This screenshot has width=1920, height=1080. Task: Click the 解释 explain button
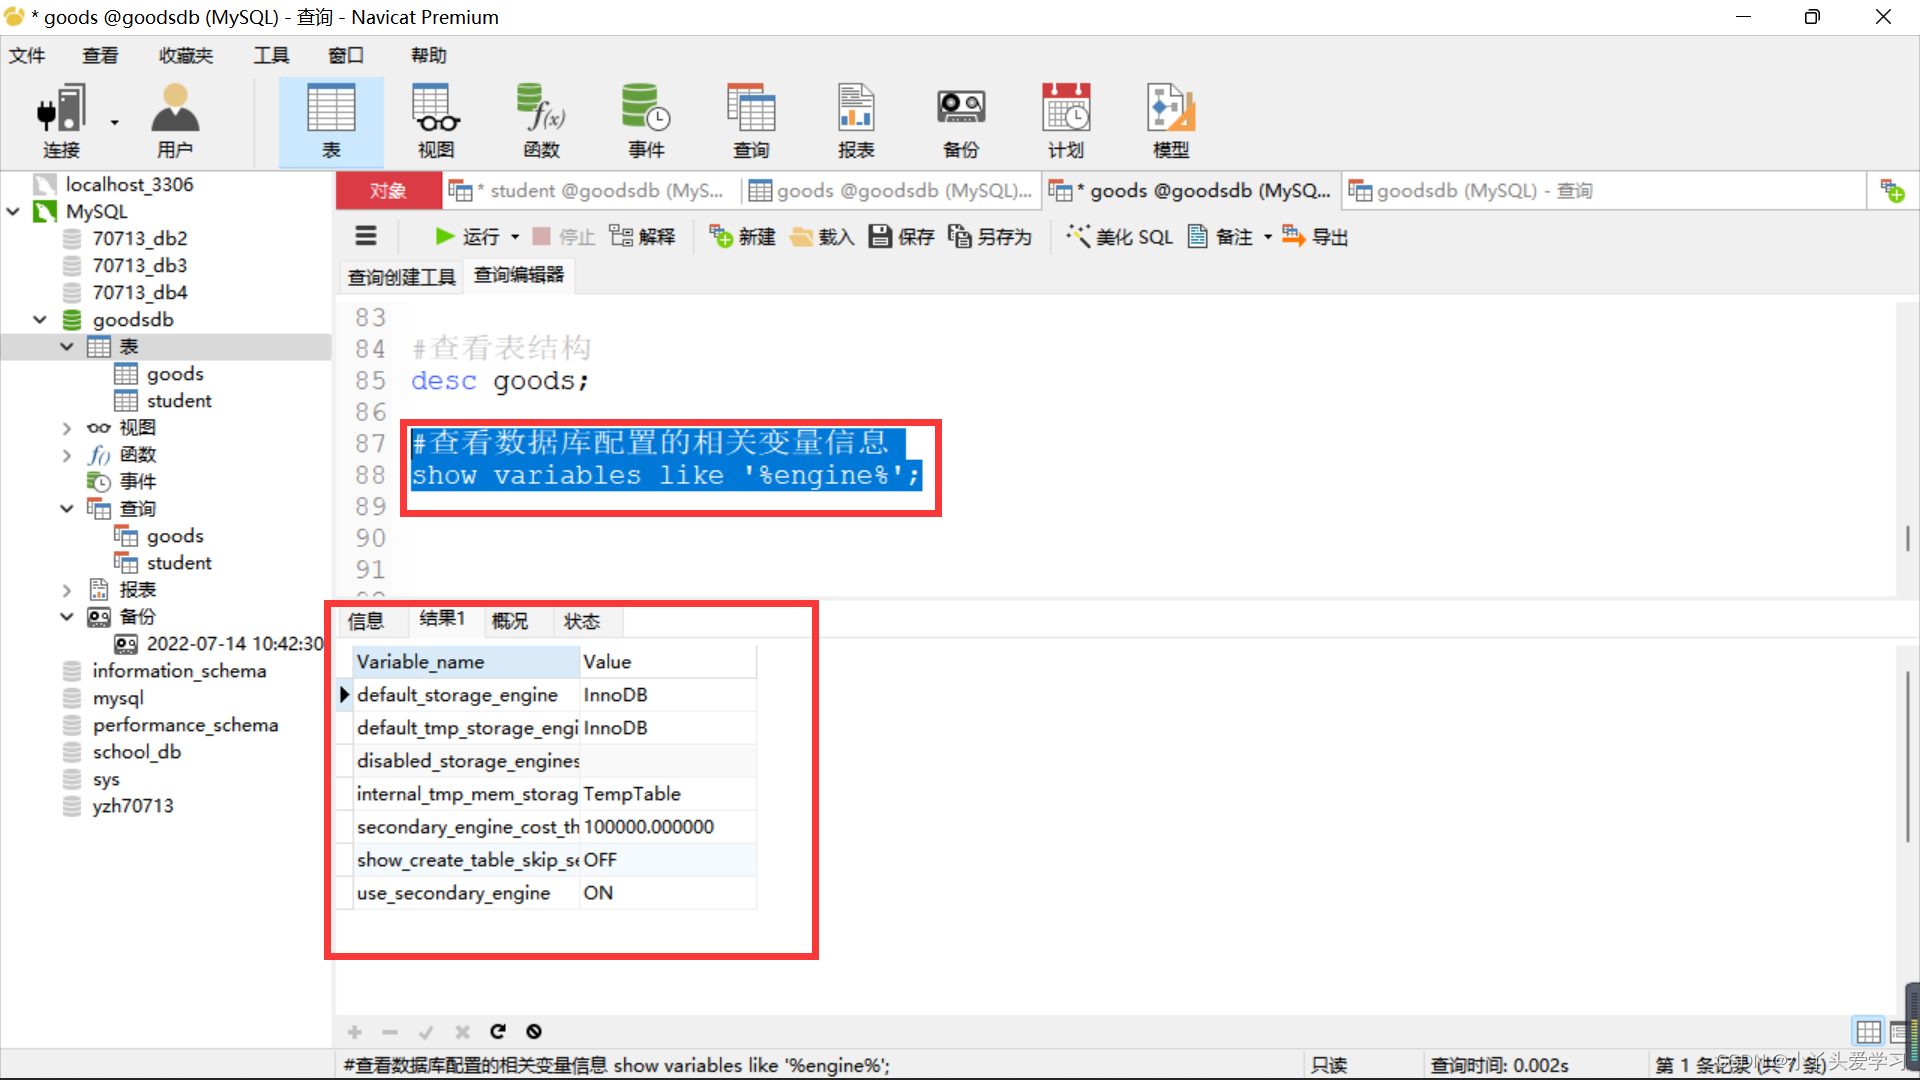coord(642,236)
